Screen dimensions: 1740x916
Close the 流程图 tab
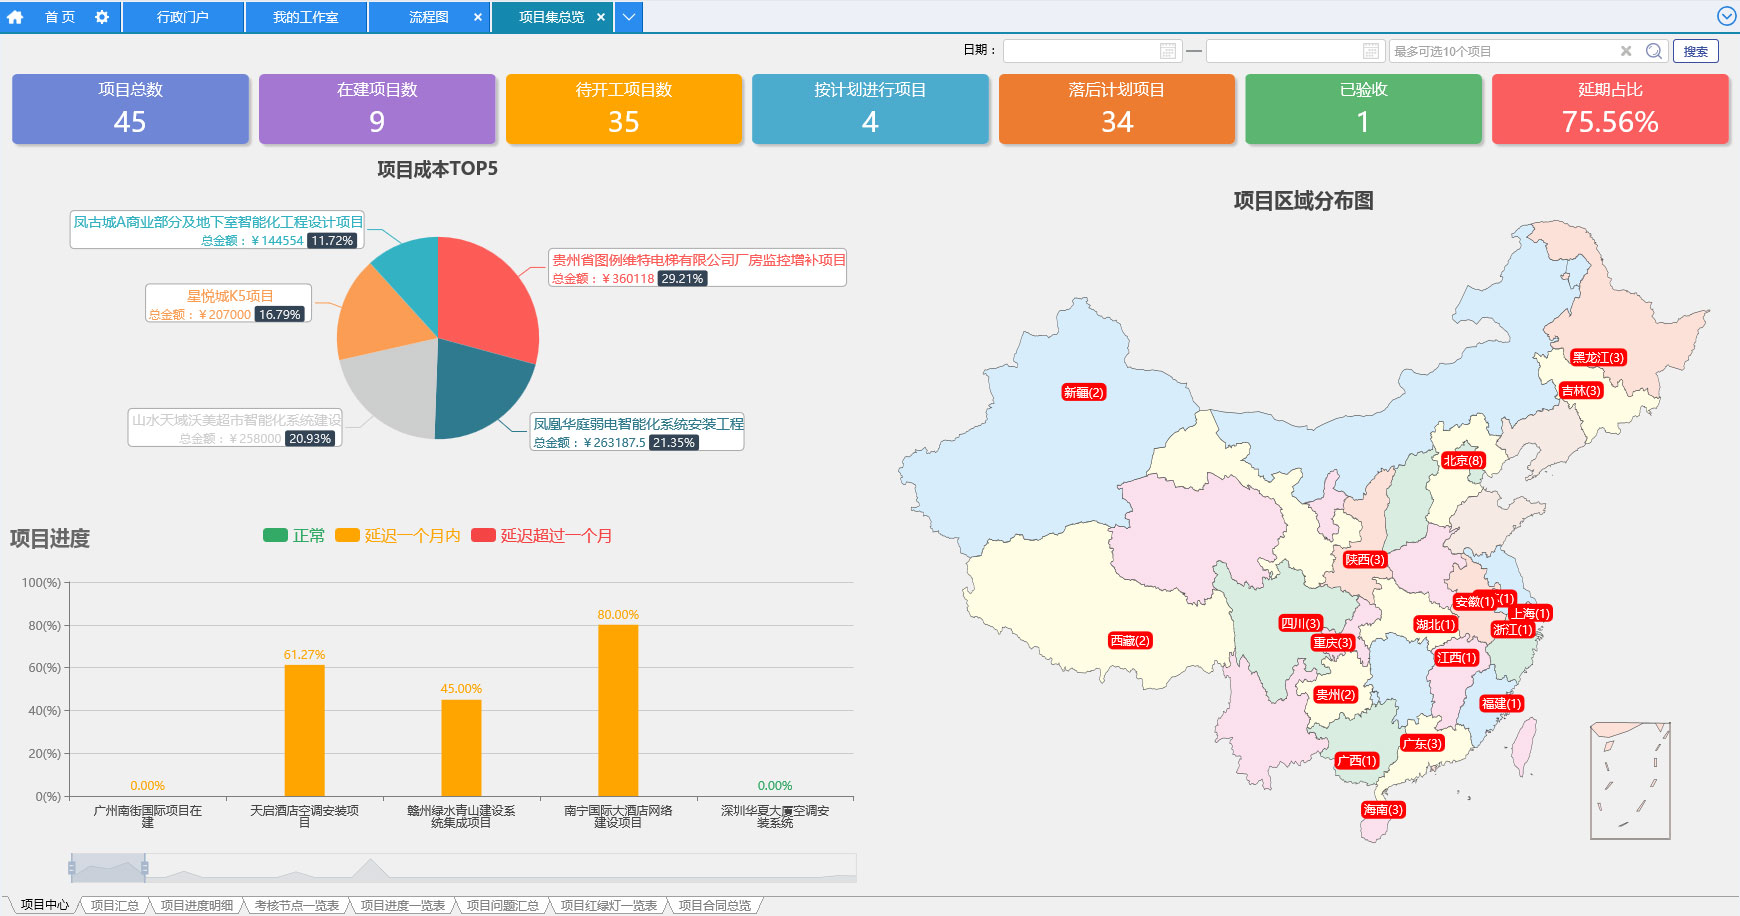(x=477, y=17)
